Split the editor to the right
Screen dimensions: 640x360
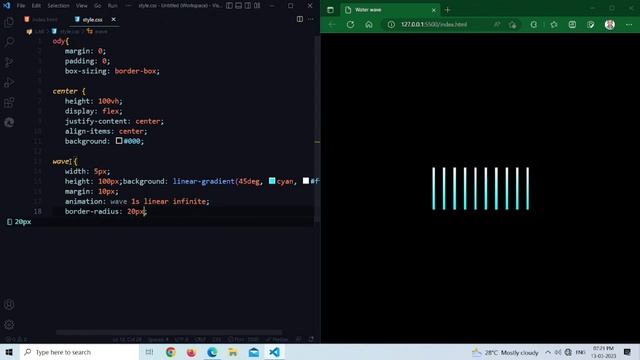300,19
